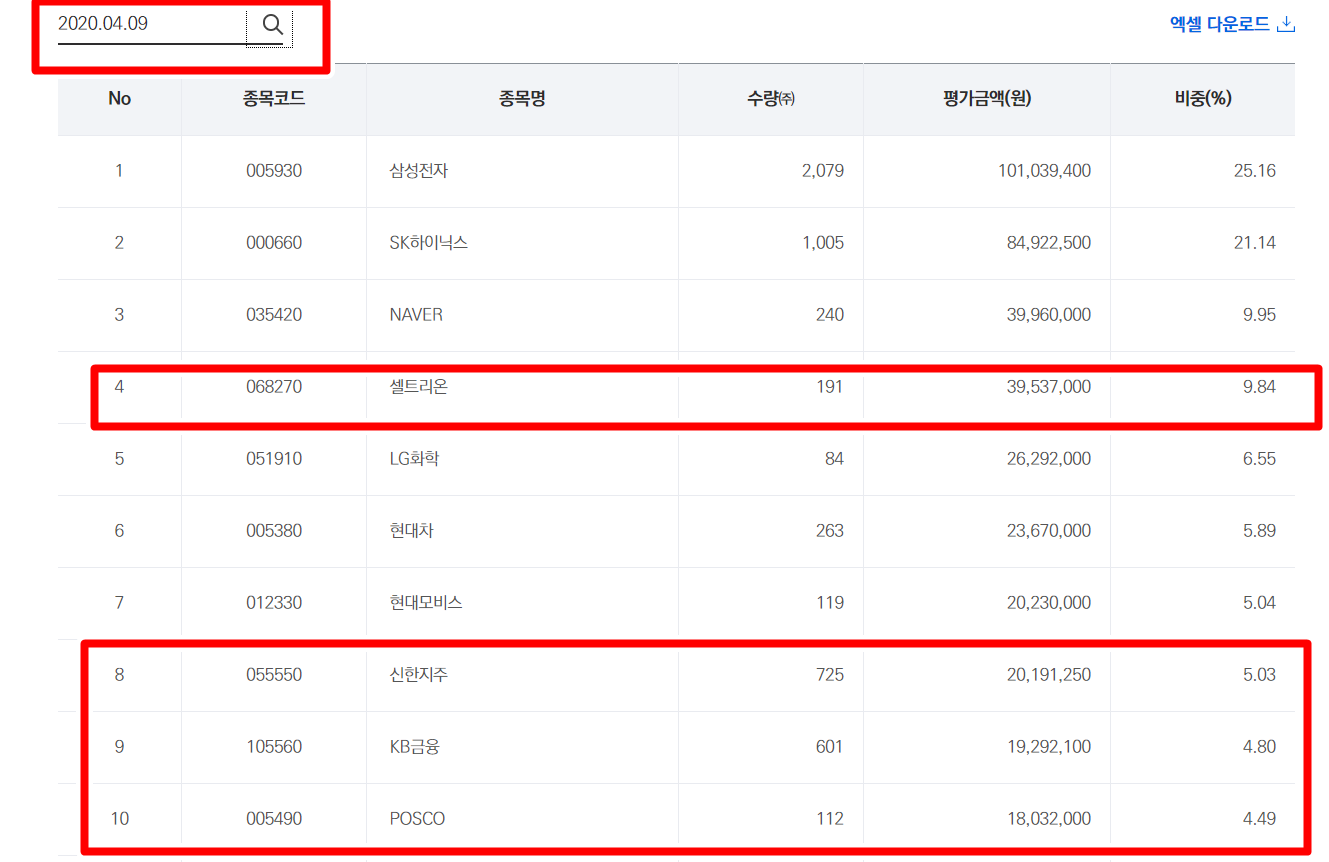Image resolution: width=1329 pixels, height=862 pixels.
Task: Click the magnifier search icon beside the date
Action: click(272, 25)
